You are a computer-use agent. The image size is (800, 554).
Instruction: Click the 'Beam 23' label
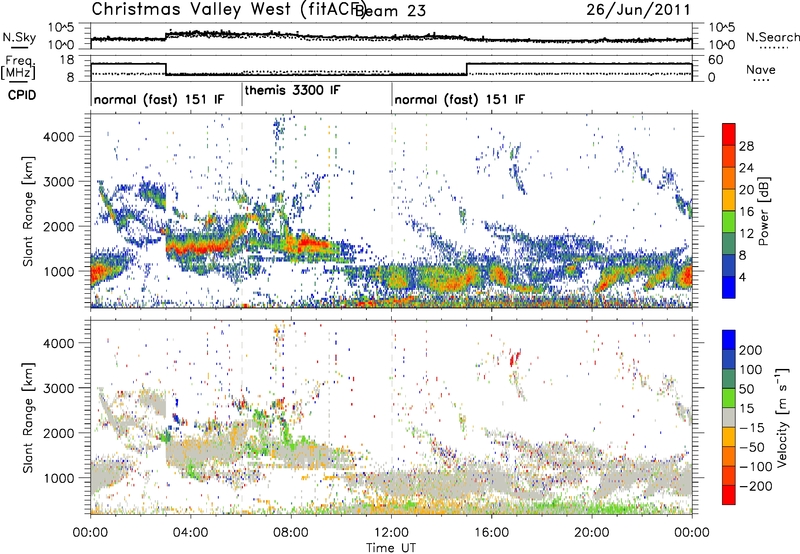coord(391,10)
